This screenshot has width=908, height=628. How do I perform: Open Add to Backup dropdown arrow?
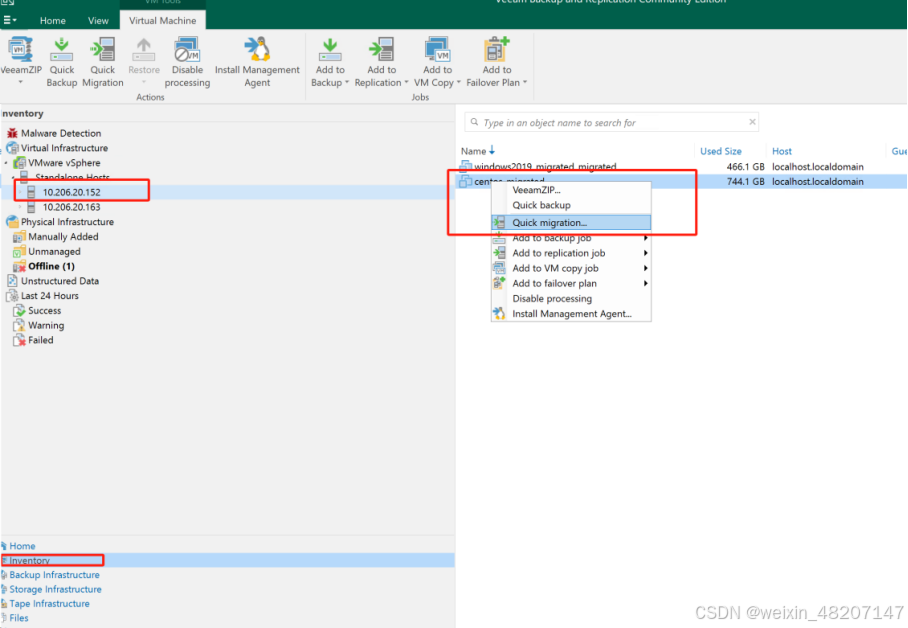(x=347, y=82)
